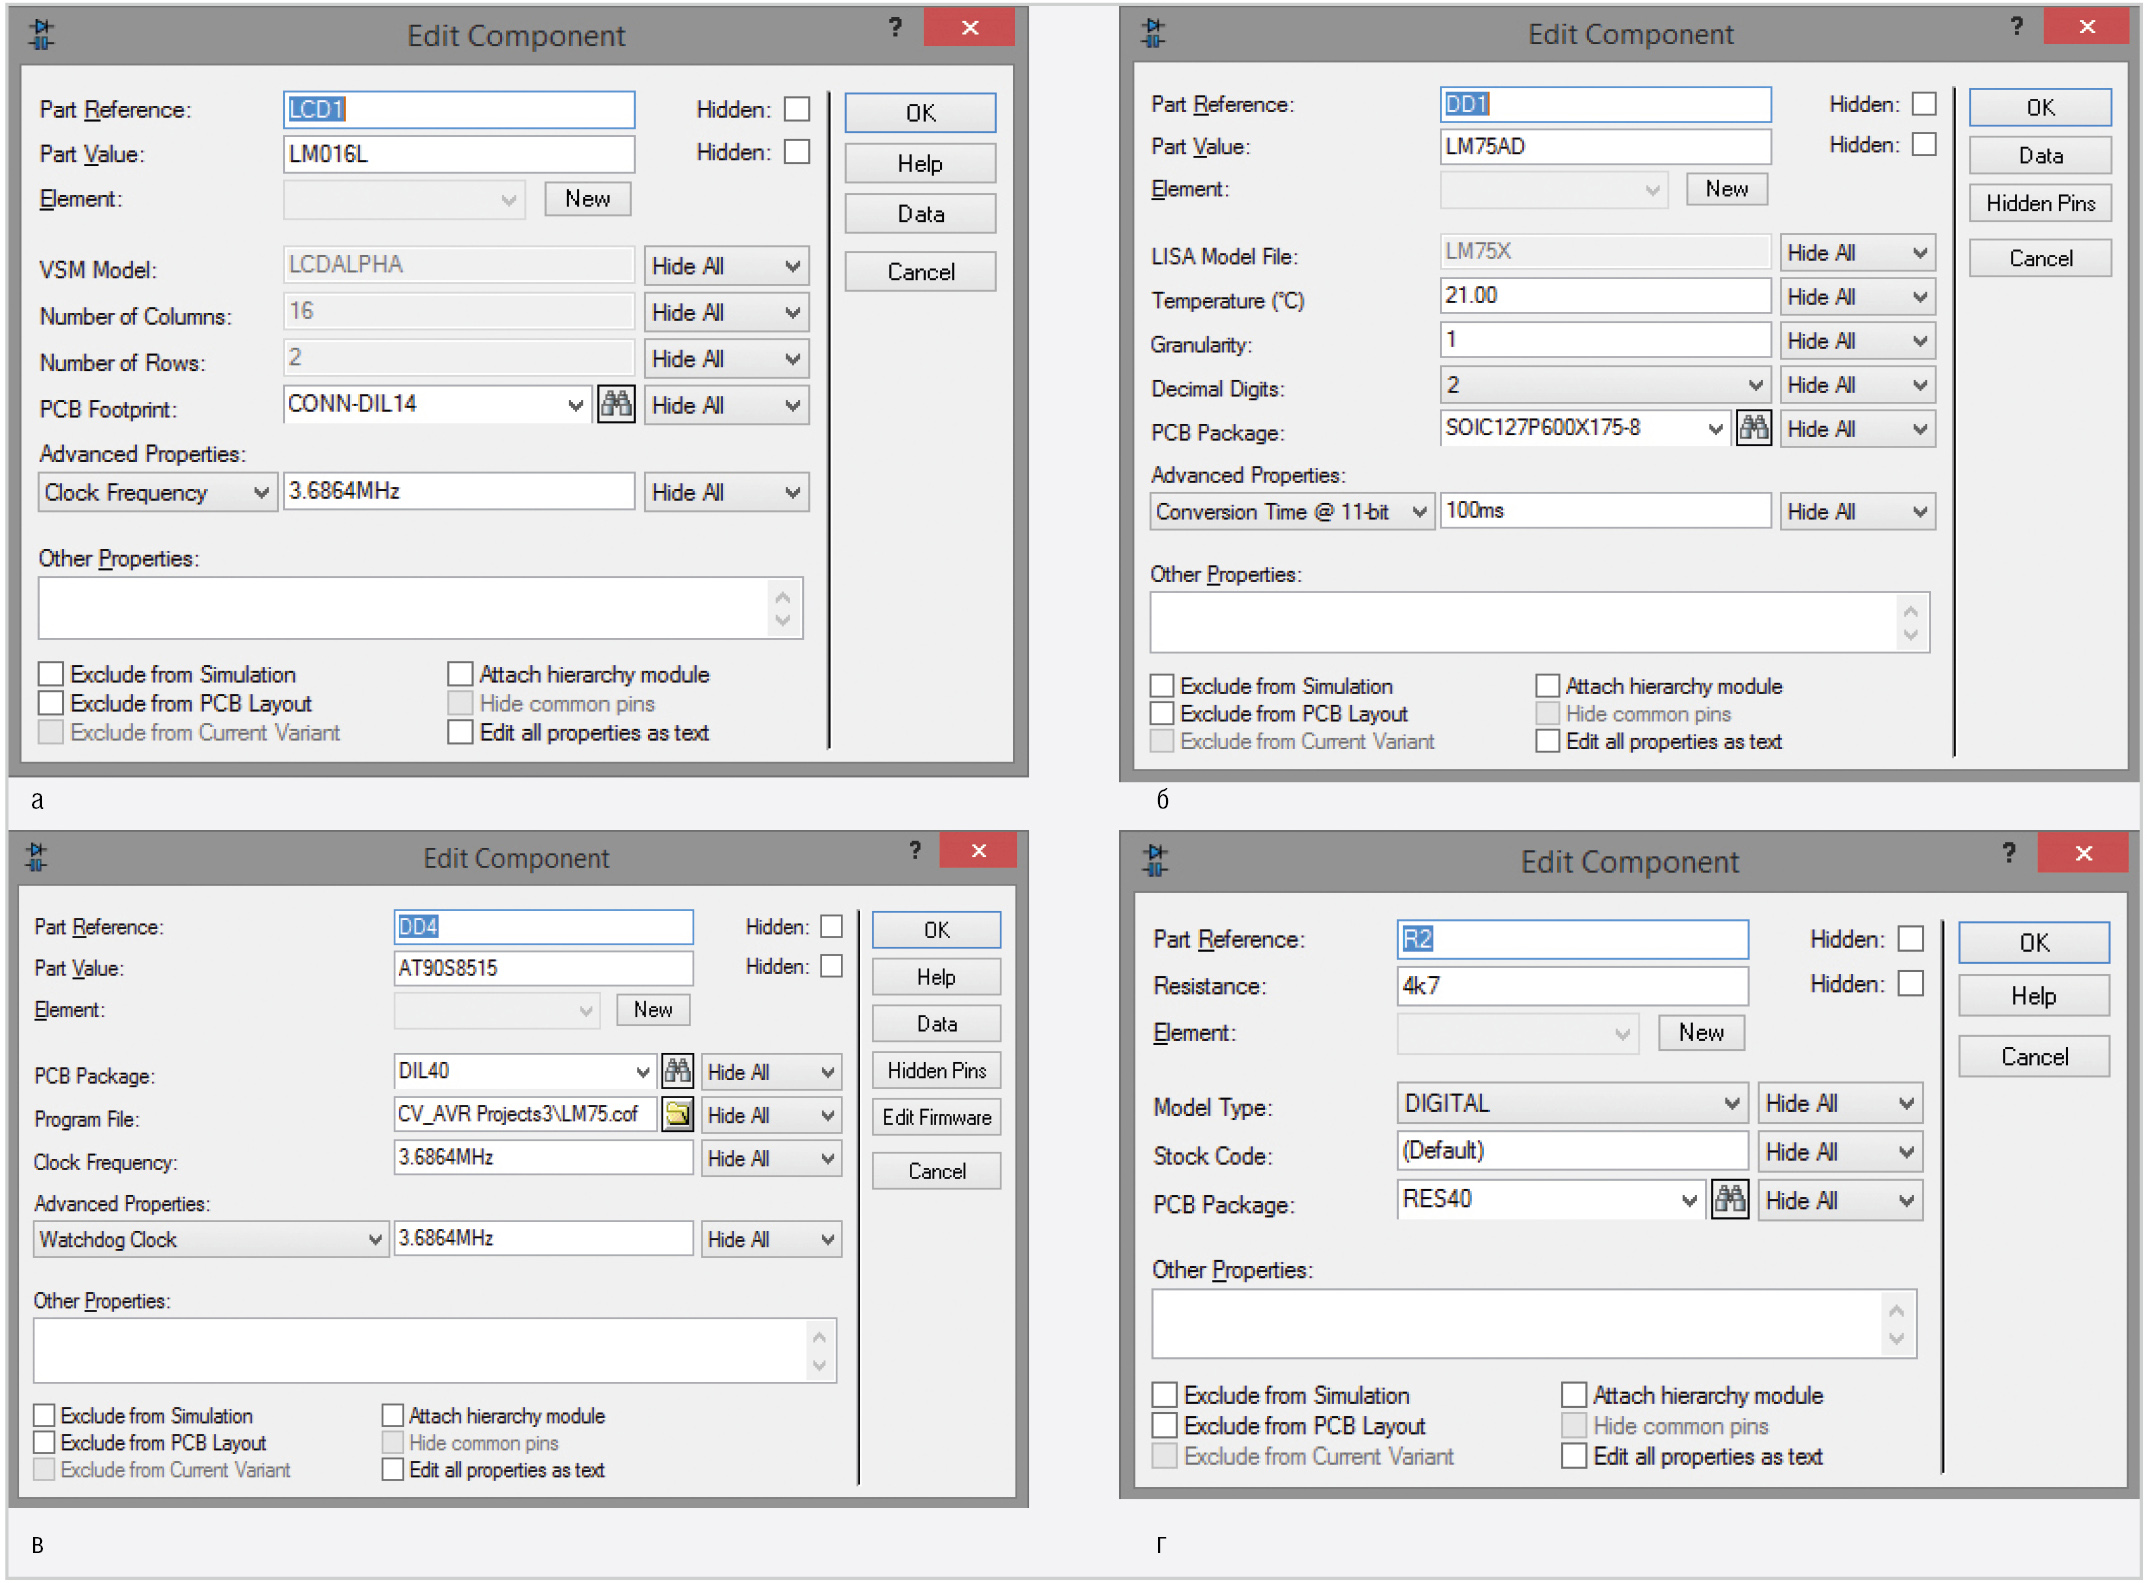Click binoculars icon beside SOIC127P600X175-8 package

click(x=1754, y=429)
